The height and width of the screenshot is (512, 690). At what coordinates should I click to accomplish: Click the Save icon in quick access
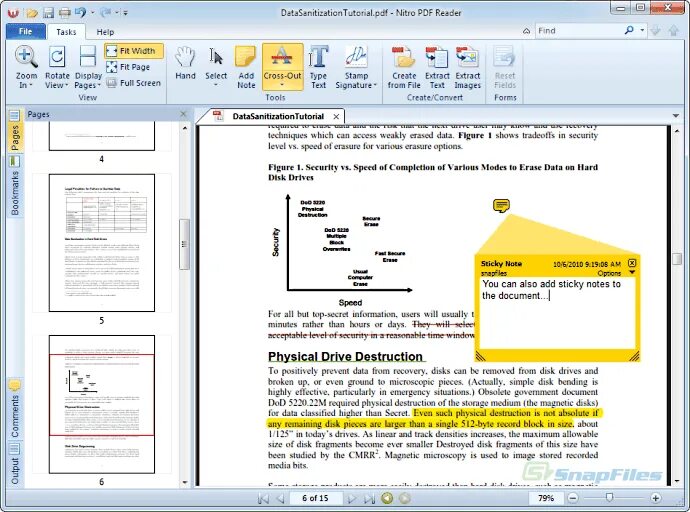(48, 13)
